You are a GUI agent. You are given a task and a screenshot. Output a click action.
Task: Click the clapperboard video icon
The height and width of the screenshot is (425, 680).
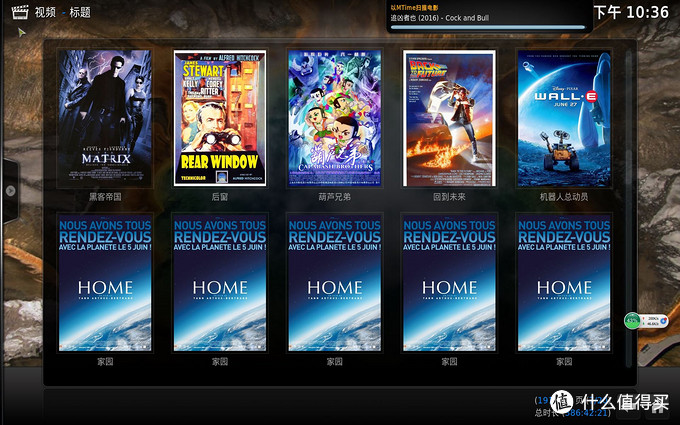[x=20, y=12]
